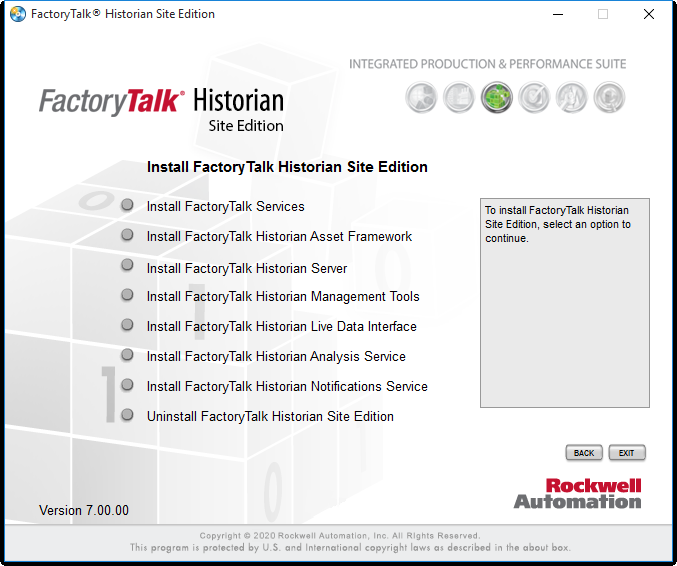Click the gray wrench suite icon

pos(572,98)
